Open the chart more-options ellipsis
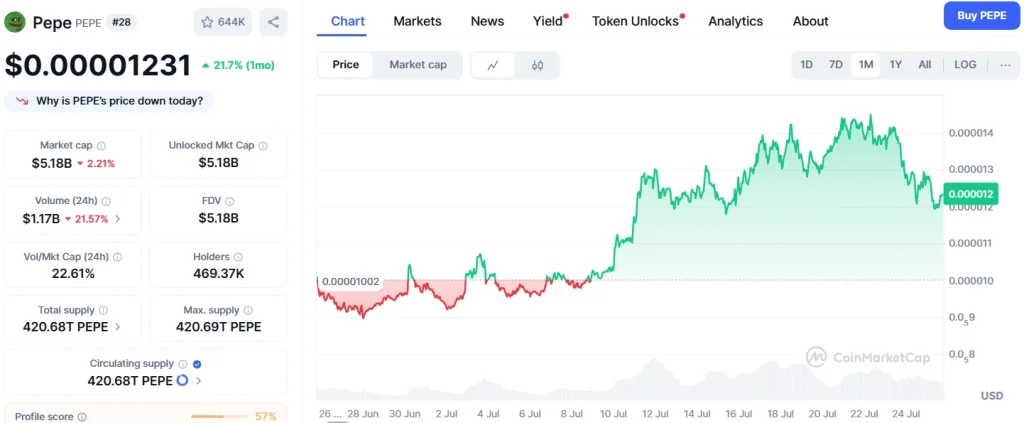Viewport: 1024px width, 423px height. point(1006,65)
